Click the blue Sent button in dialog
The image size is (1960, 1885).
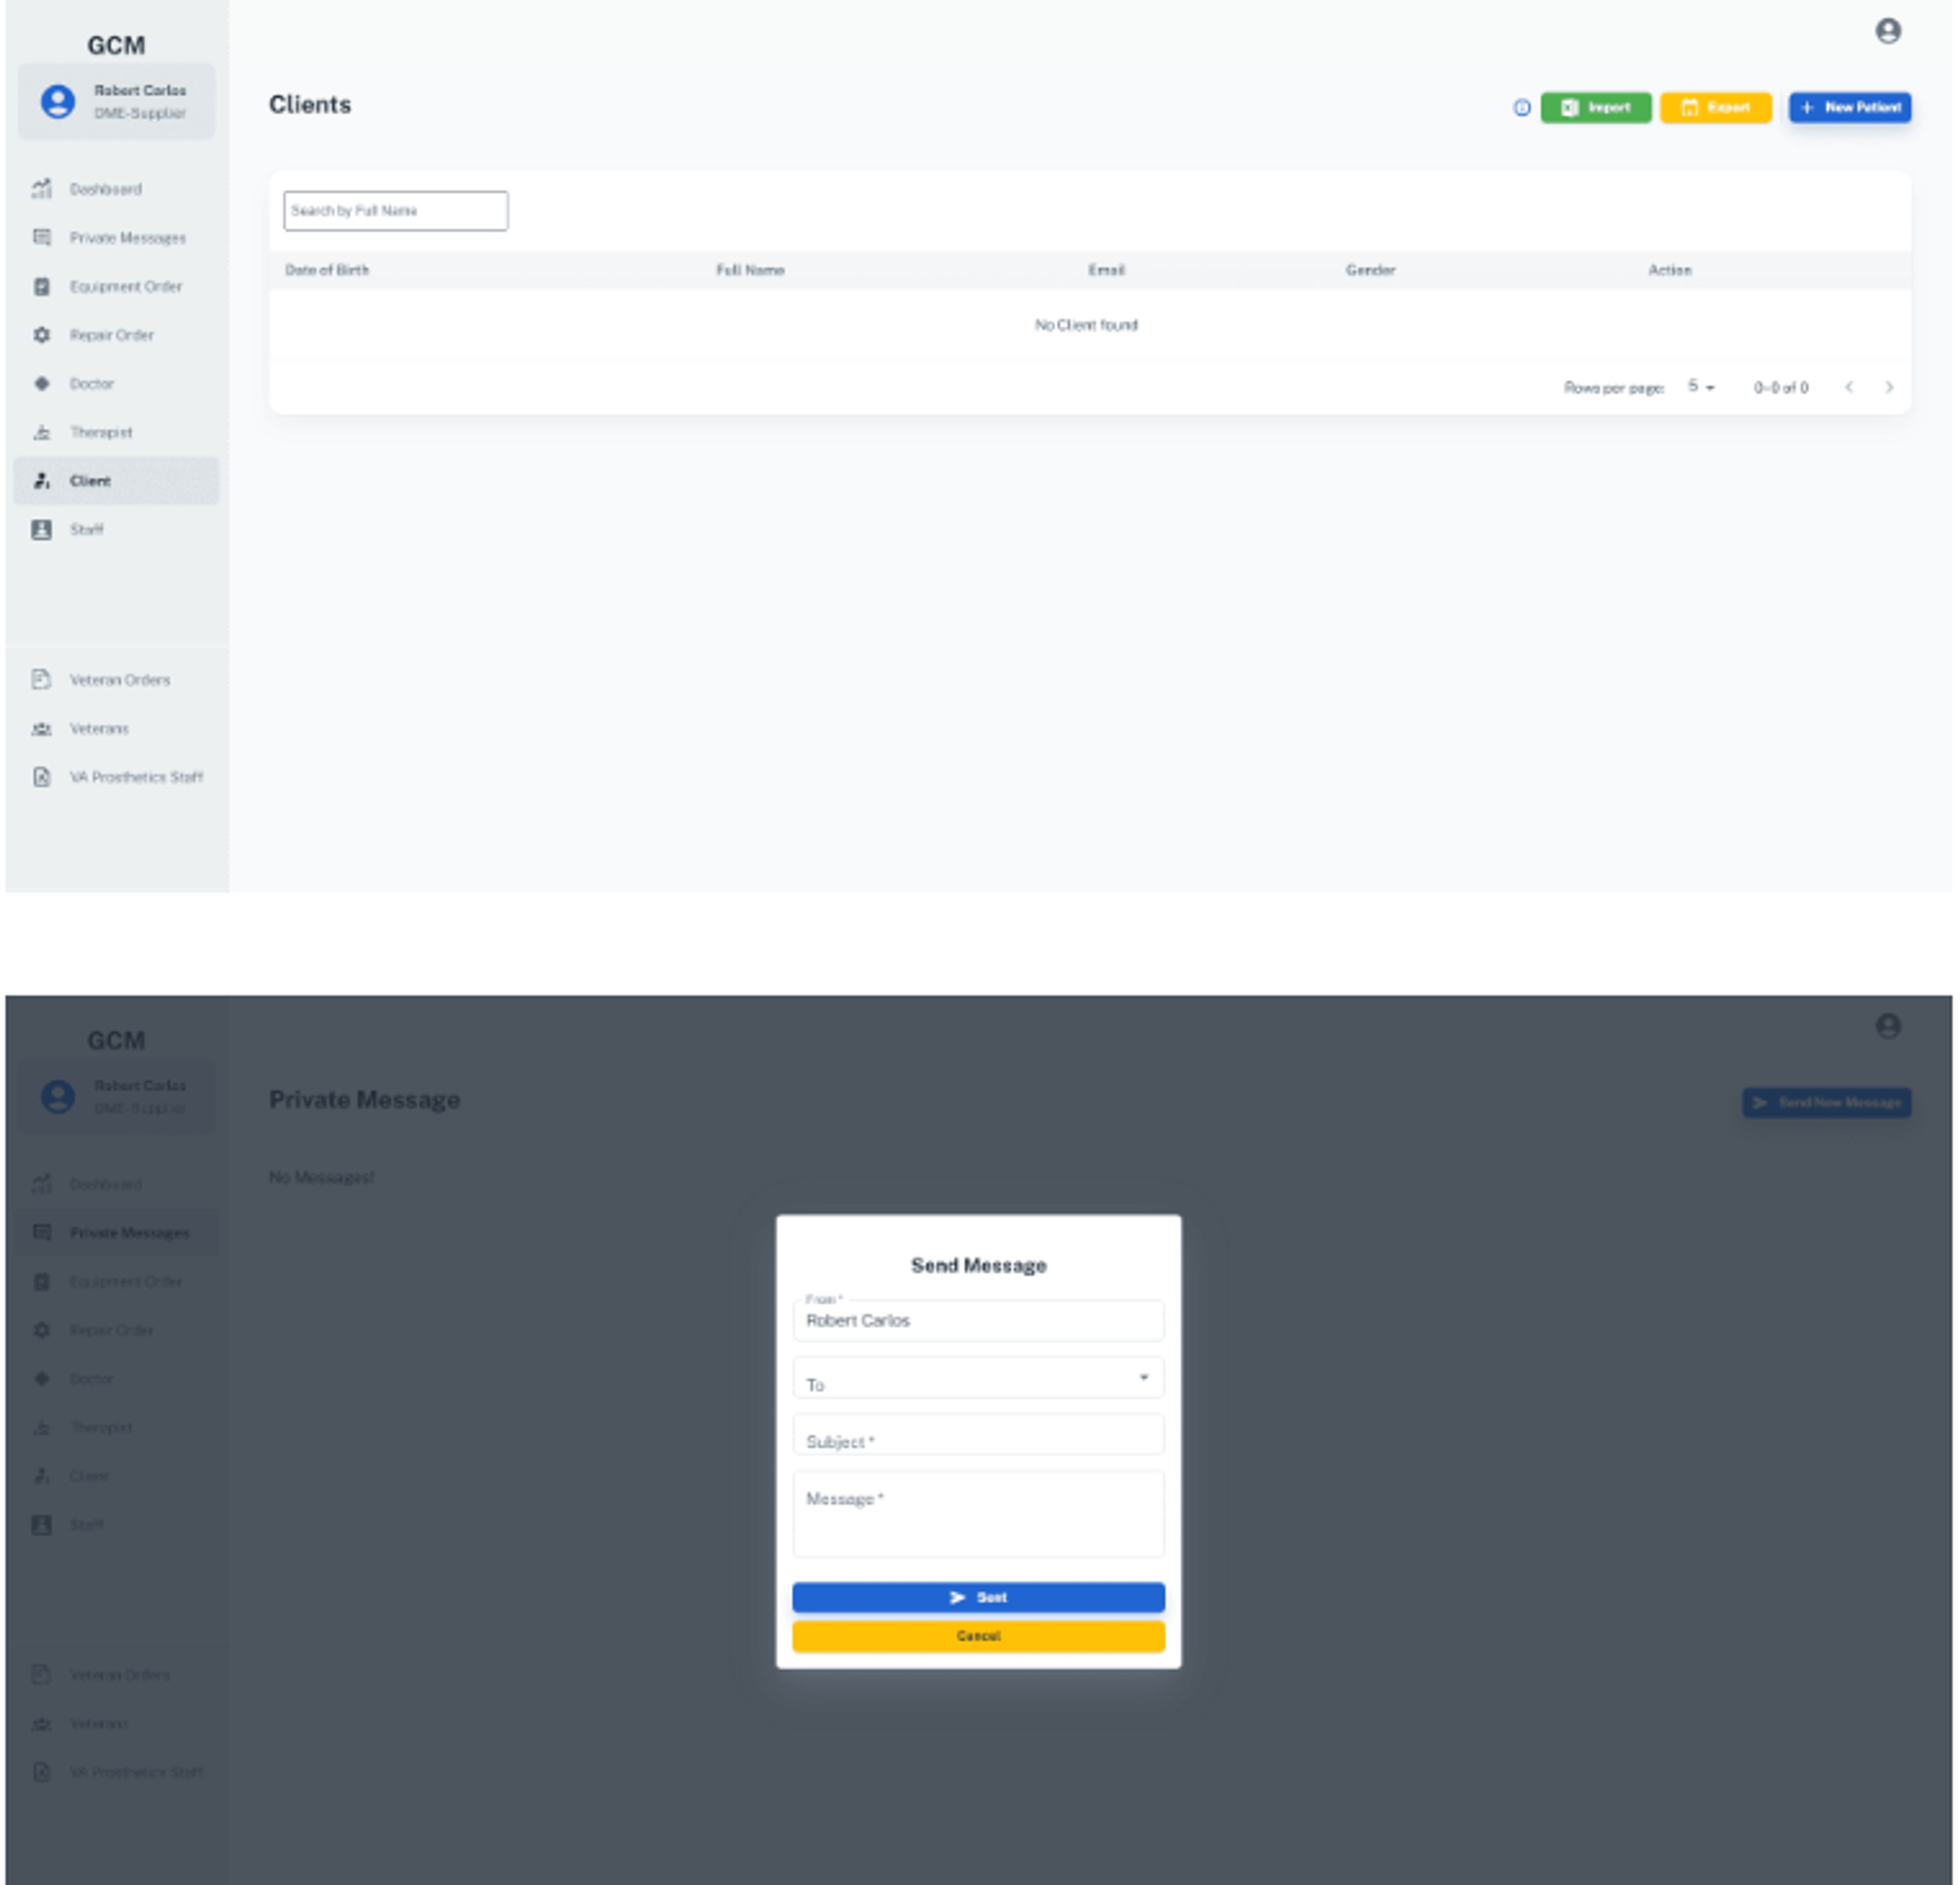(x=978, y=1597)
